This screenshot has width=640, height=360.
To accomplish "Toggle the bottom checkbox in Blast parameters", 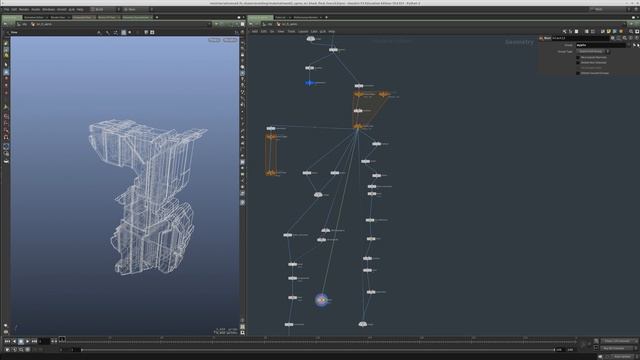I will [x=578, y=73].
